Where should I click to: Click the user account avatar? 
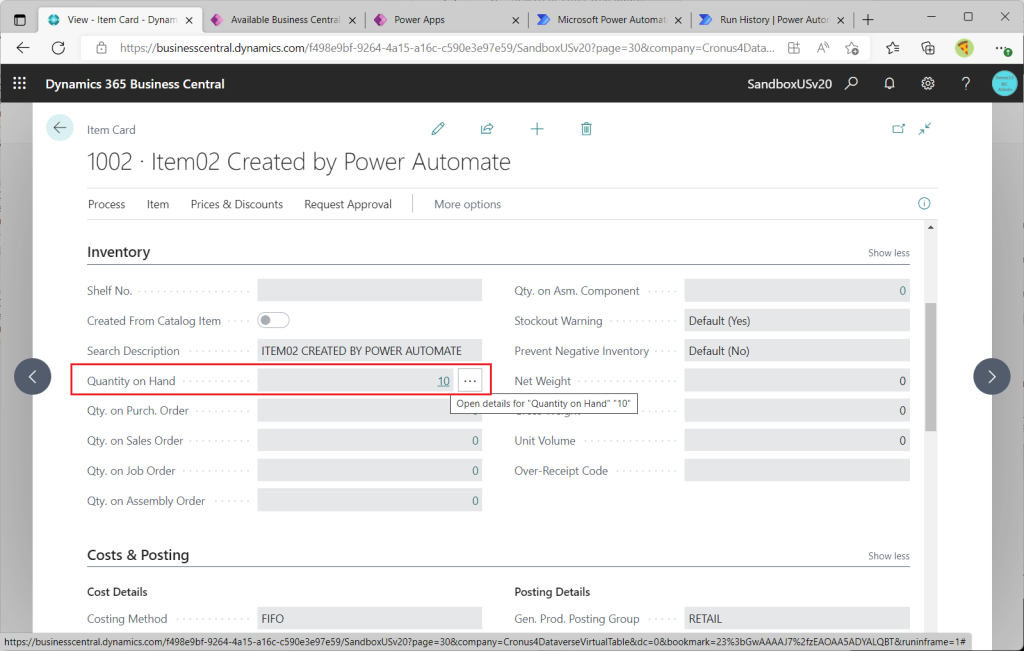coord(1004,84)
